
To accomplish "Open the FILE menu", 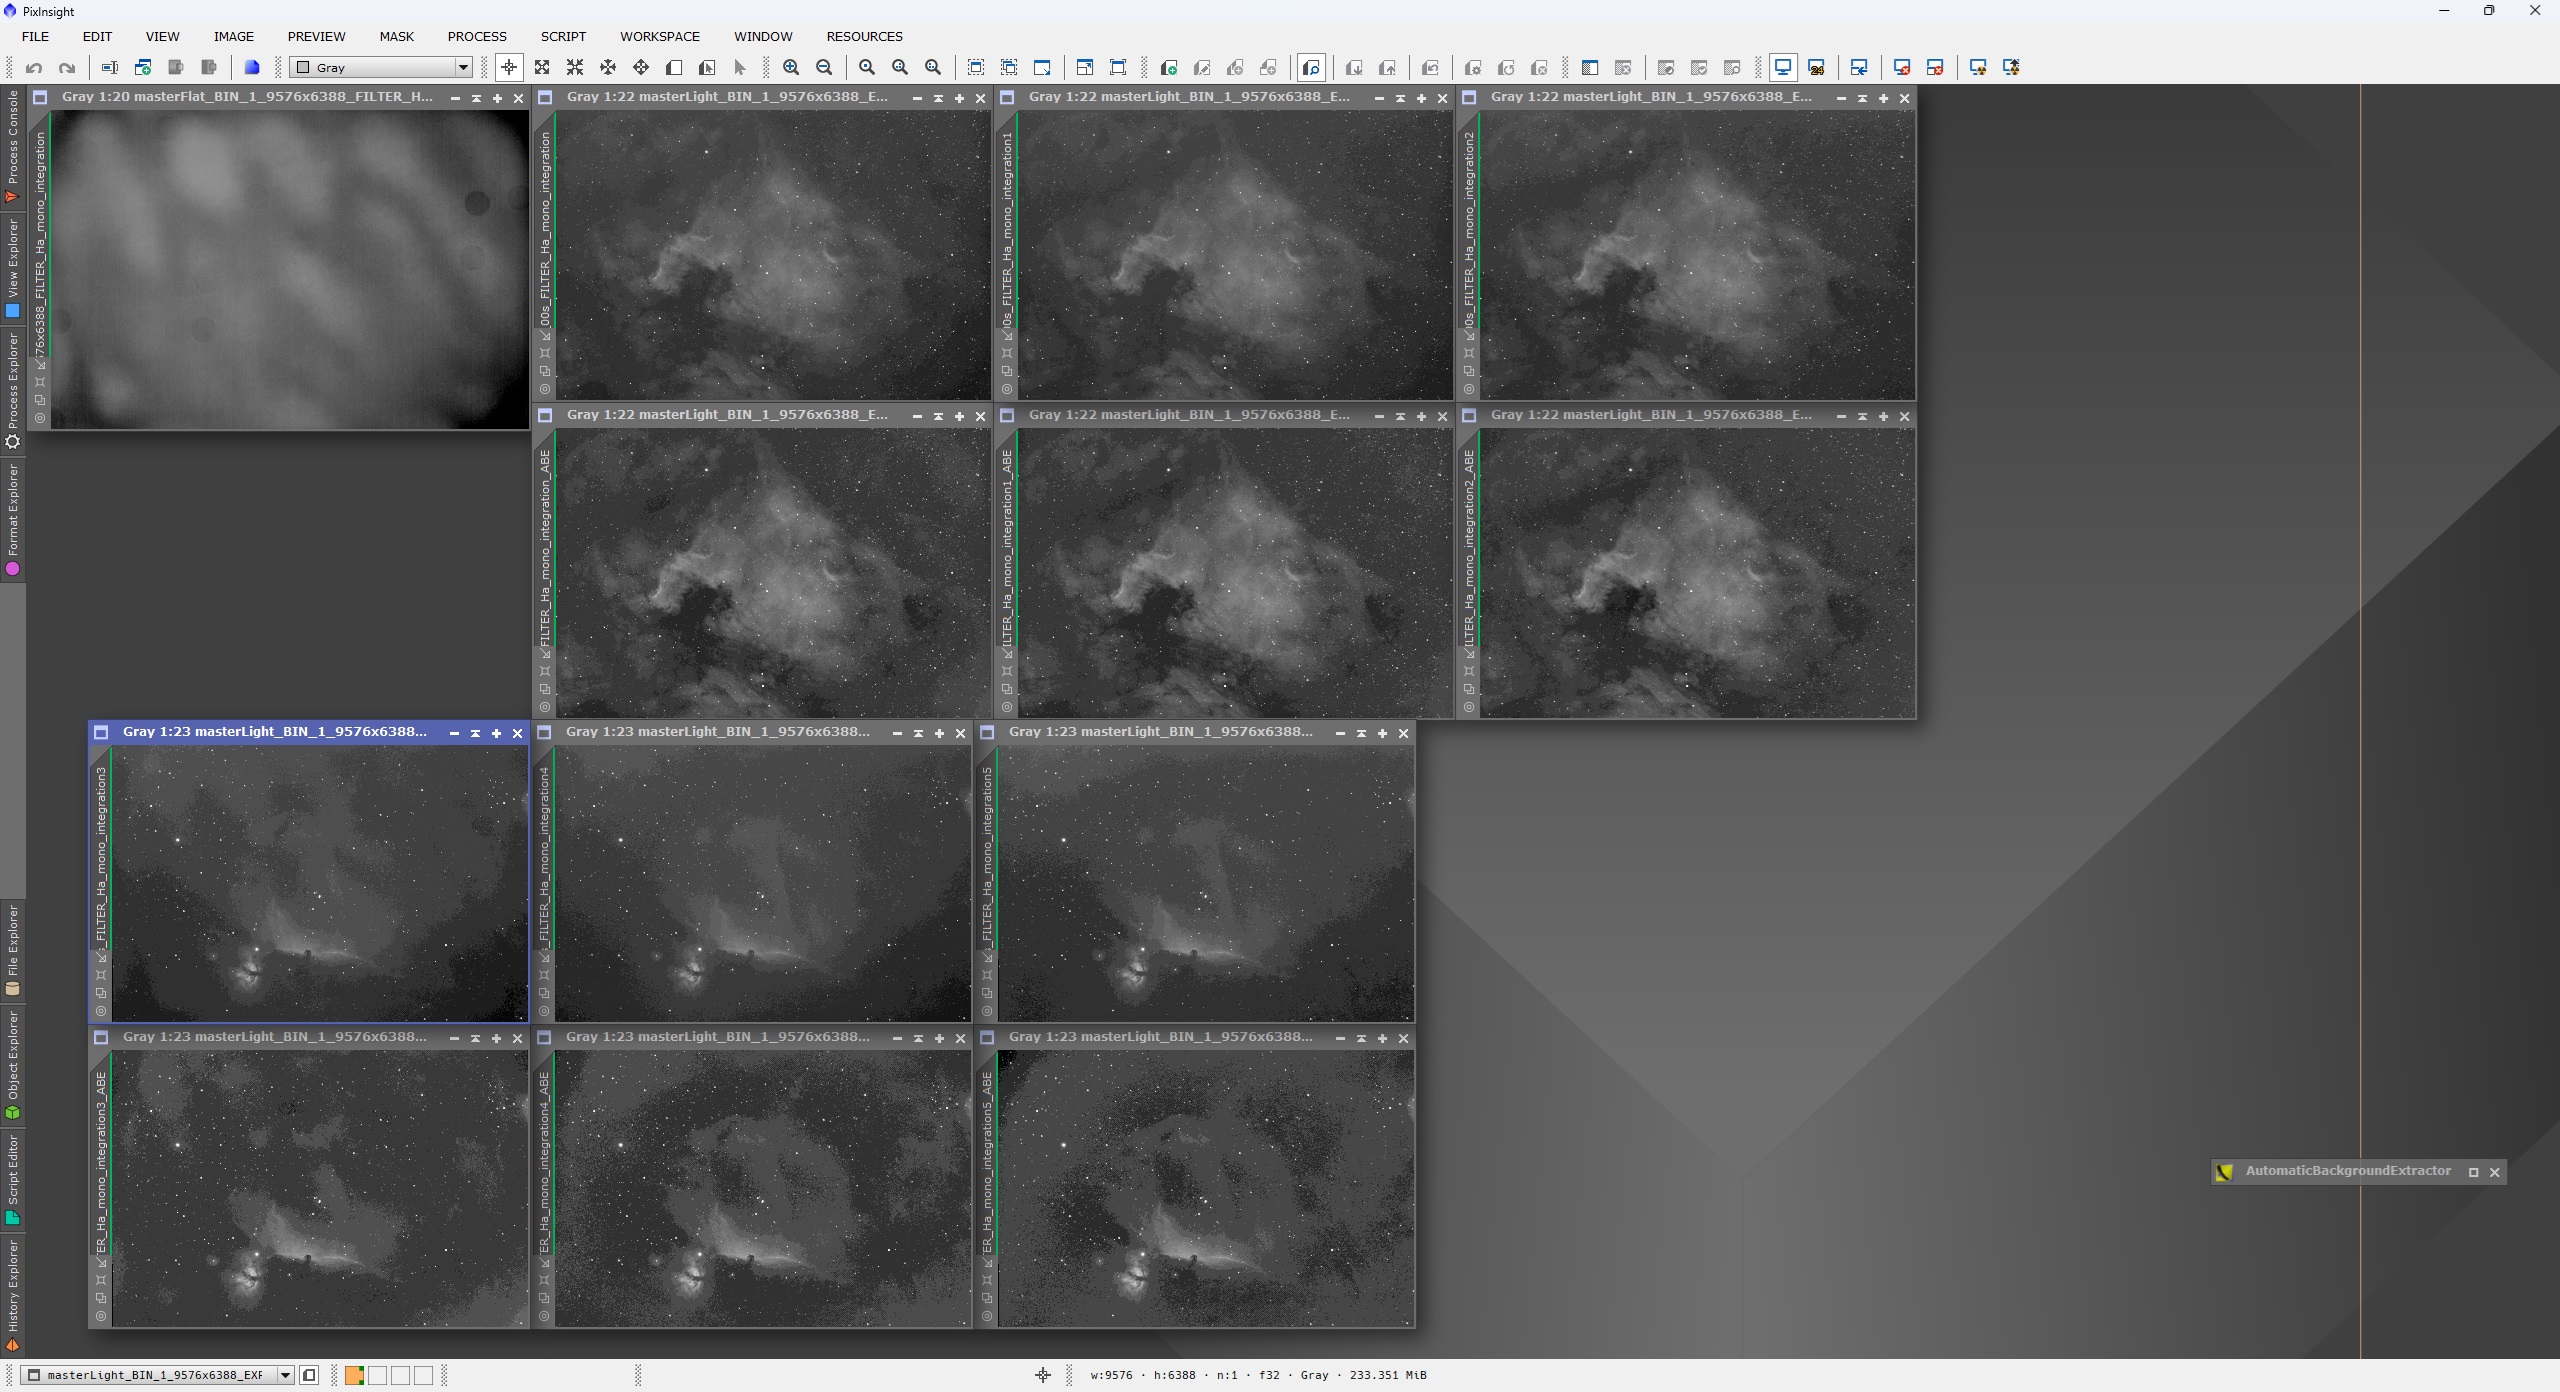I will [x=35, y=36].
